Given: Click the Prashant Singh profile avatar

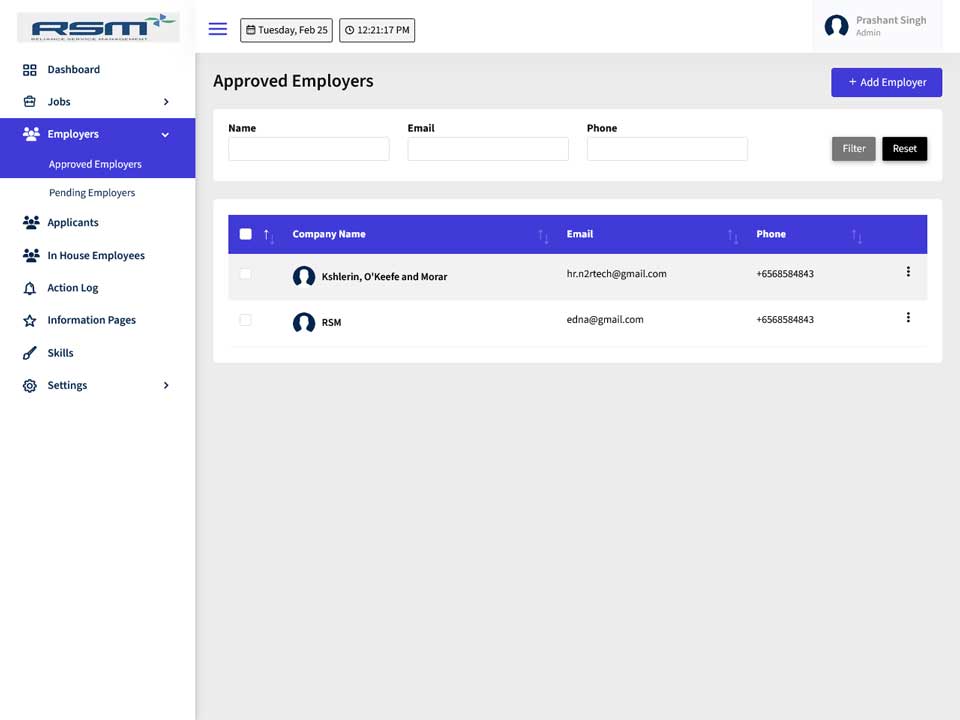Looking at the screenshot, I should 836,26.
